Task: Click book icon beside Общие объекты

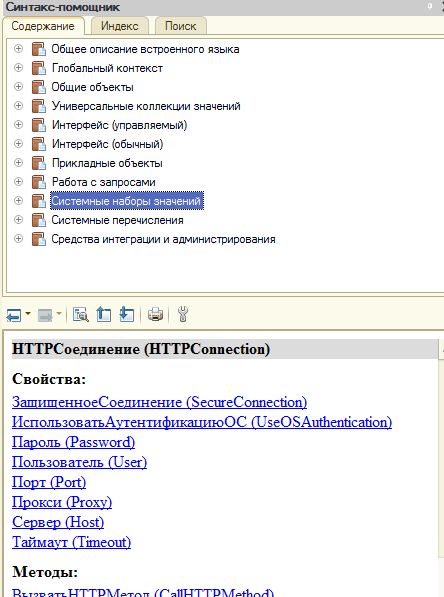Action: tap(38, 87)
